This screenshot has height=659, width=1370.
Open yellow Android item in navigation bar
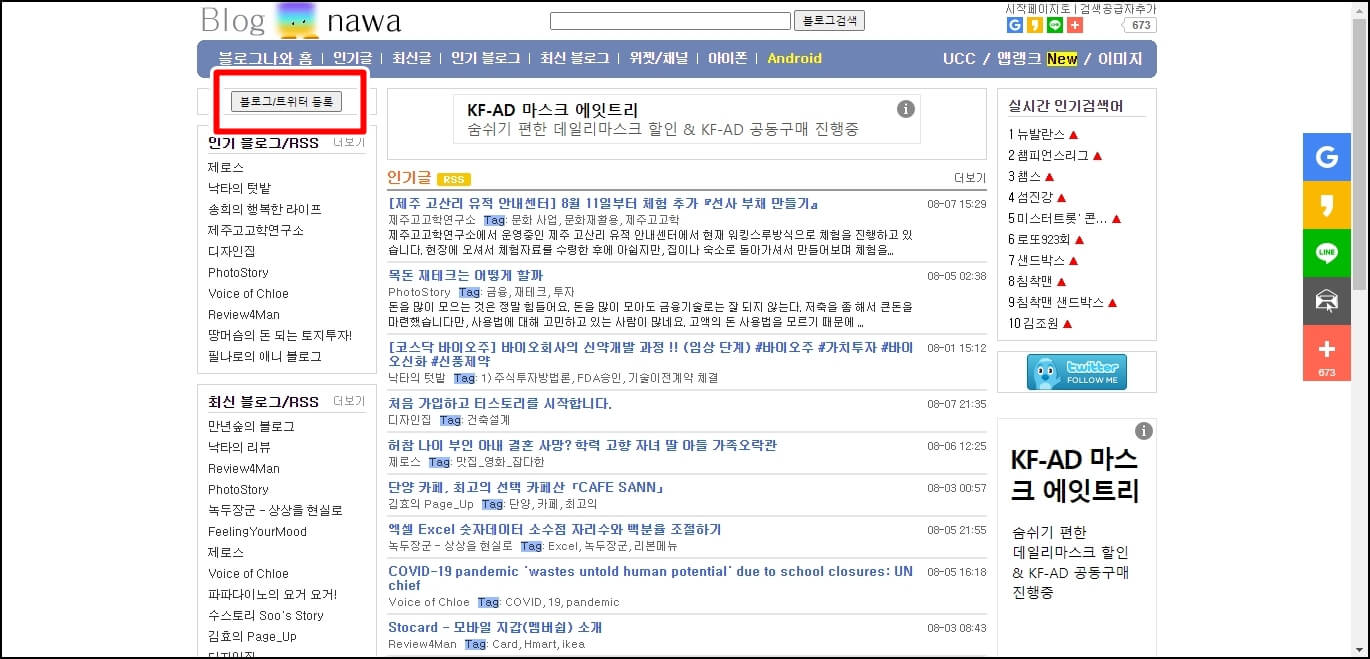click(795, 58)
